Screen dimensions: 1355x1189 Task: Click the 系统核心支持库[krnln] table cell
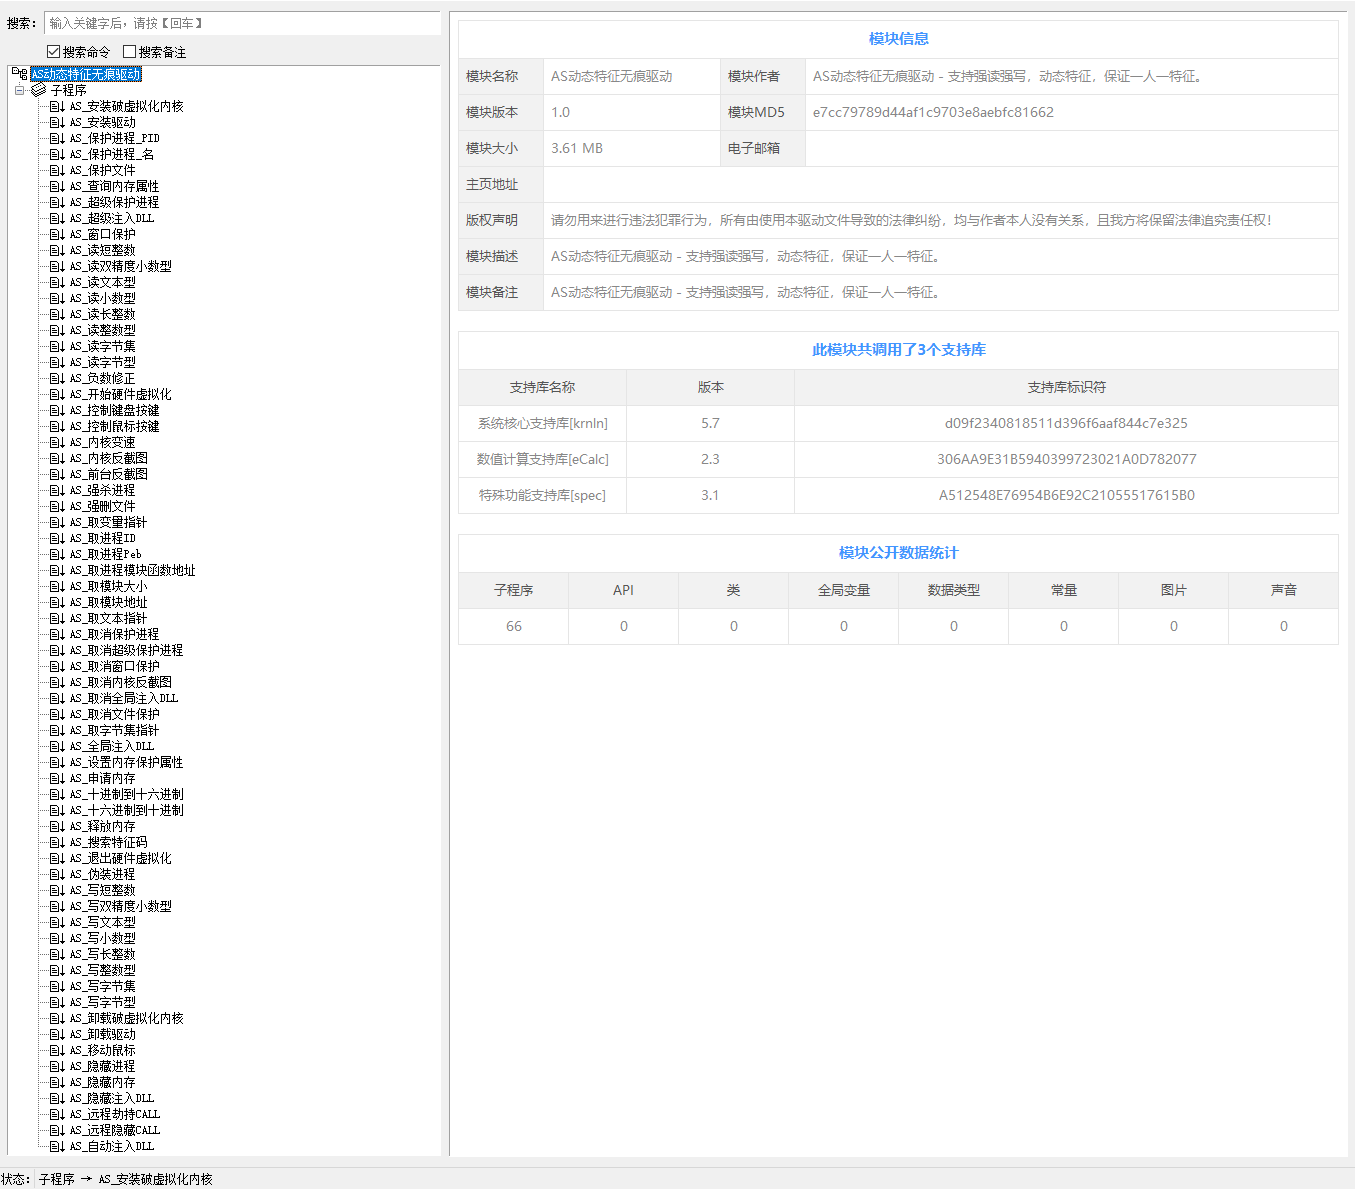tap(542, 423)
